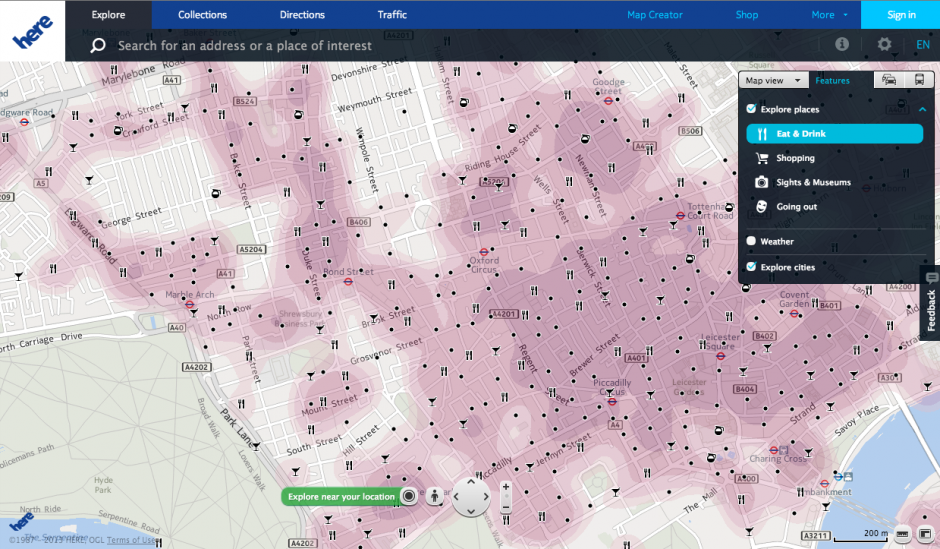Image resolution: width=940 pixels, height=549 pixels.
Task: Pan the map left with the arrow
Action: coord(456,496)
